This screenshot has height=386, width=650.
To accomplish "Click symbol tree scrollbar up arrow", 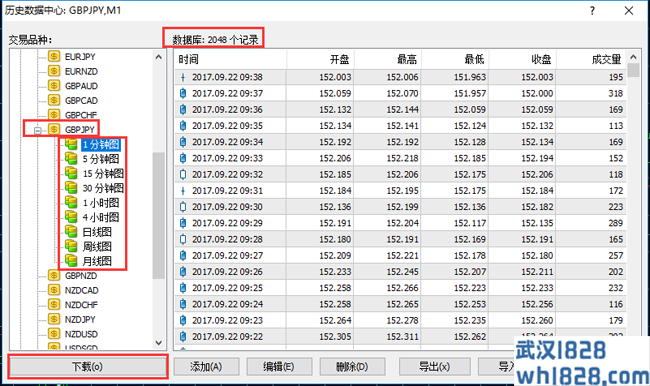I will coord(159,57).
